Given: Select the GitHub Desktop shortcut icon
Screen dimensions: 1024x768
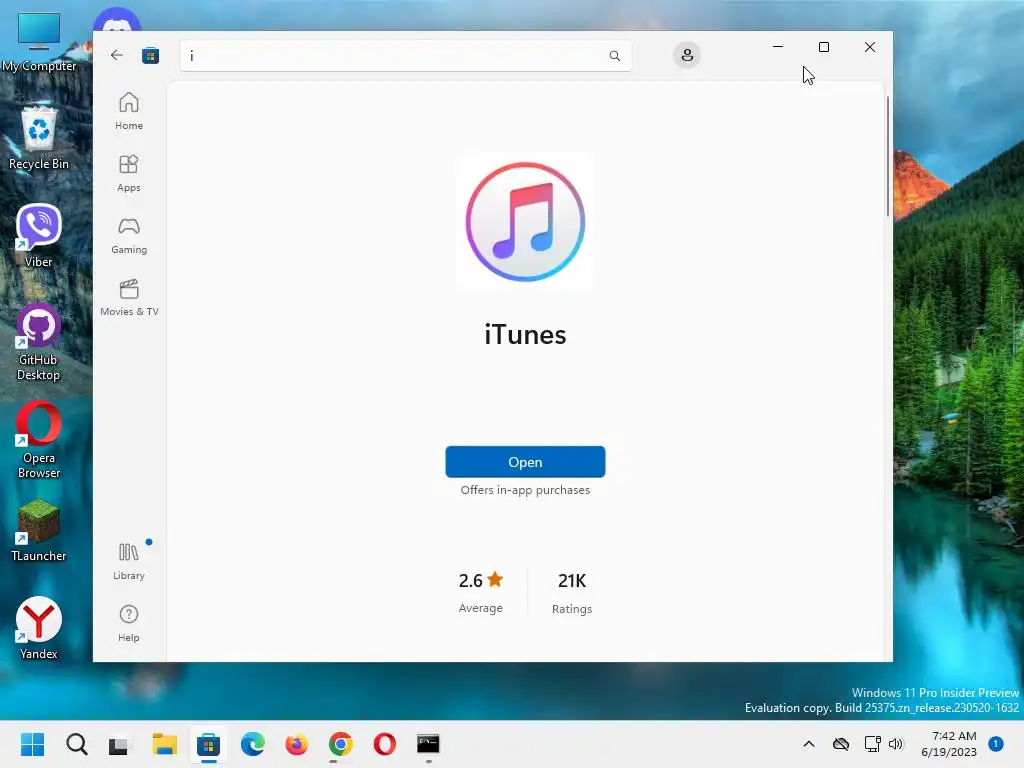Looking at the screenshot, I should 39,342.
